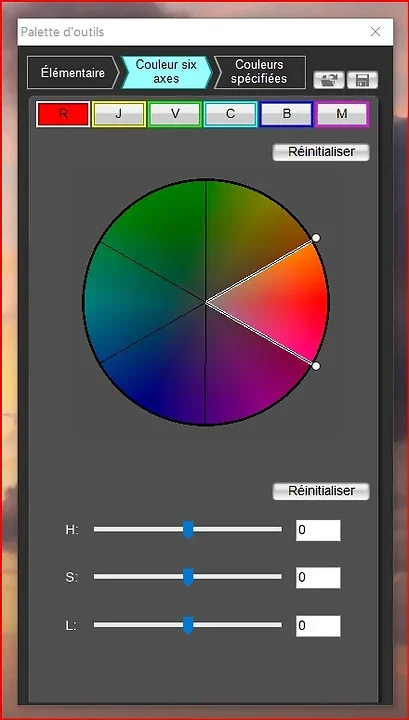This screenshot has height=720, width=409.
Task: Select the yellow J color axis
Action: tap(119, 114)
